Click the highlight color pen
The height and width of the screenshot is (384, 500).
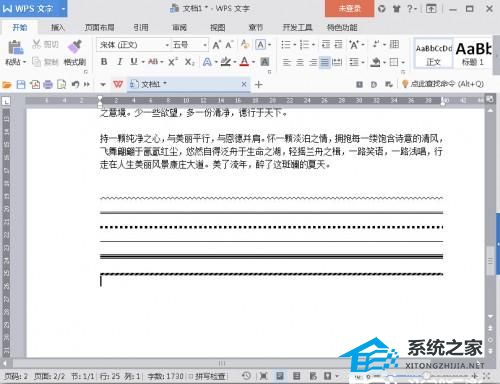point(226,62)
